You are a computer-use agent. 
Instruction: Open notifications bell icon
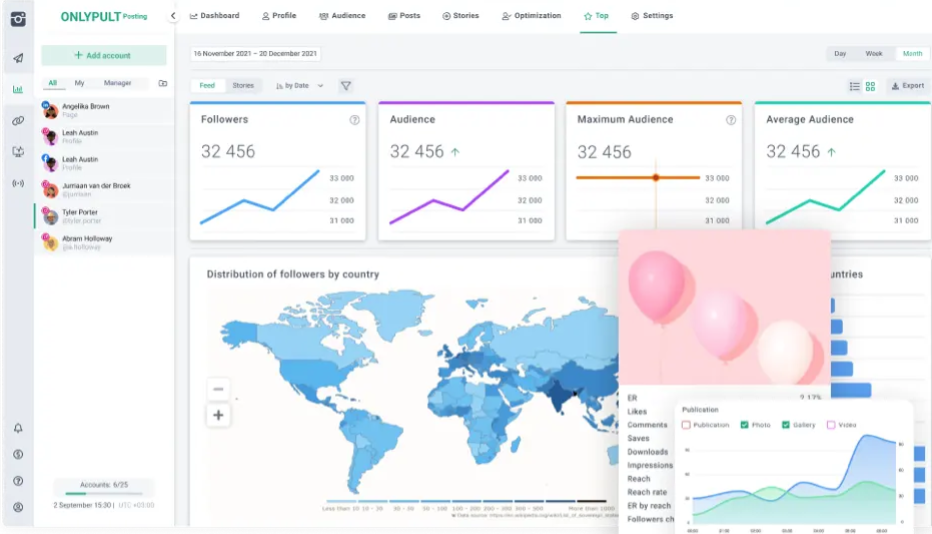(x=18, y=428)
